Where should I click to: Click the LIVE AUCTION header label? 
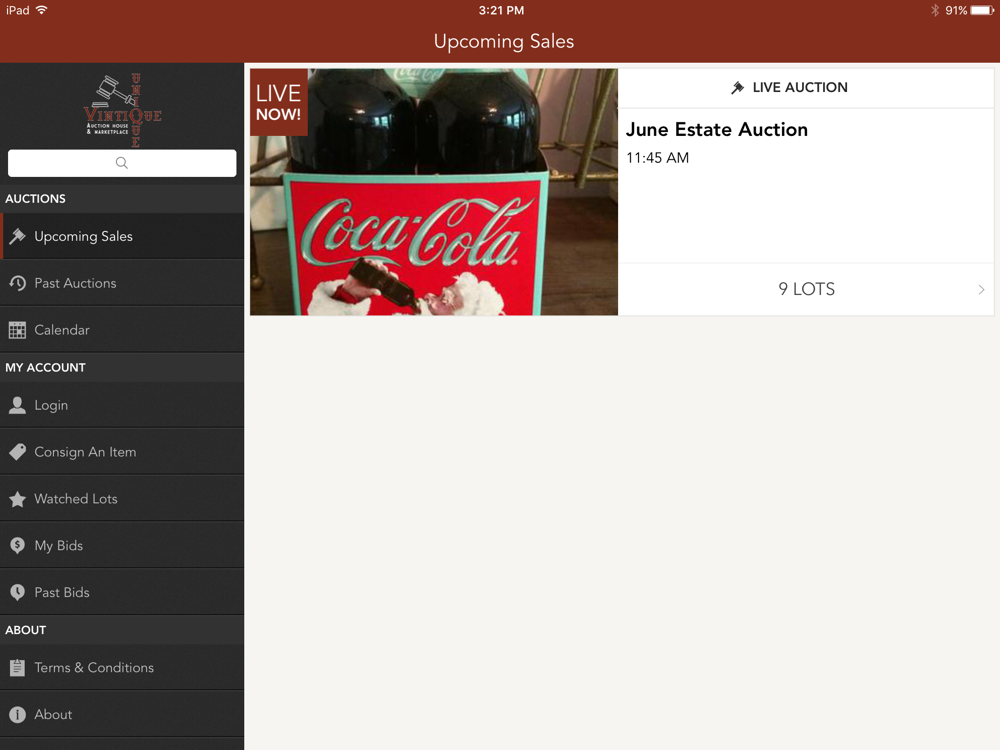click(800, 87)
